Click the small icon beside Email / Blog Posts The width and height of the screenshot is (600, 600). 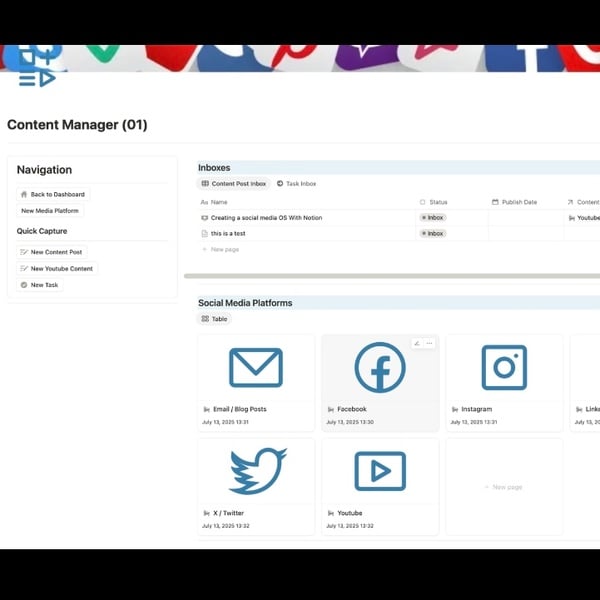click(207, 409)
